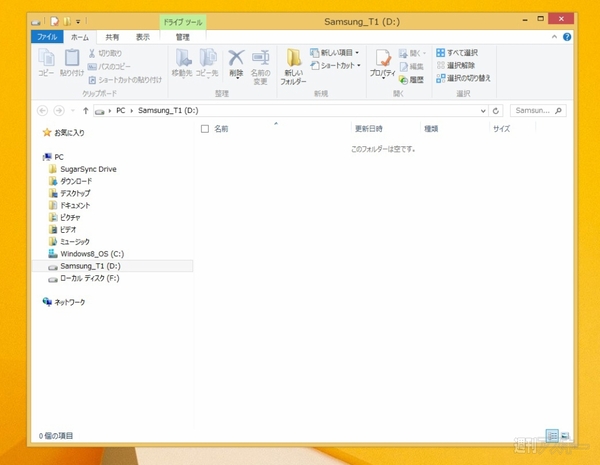Click Select all (すべて選択)
This screenshot has width=600, height=465.
pos(457,53)
